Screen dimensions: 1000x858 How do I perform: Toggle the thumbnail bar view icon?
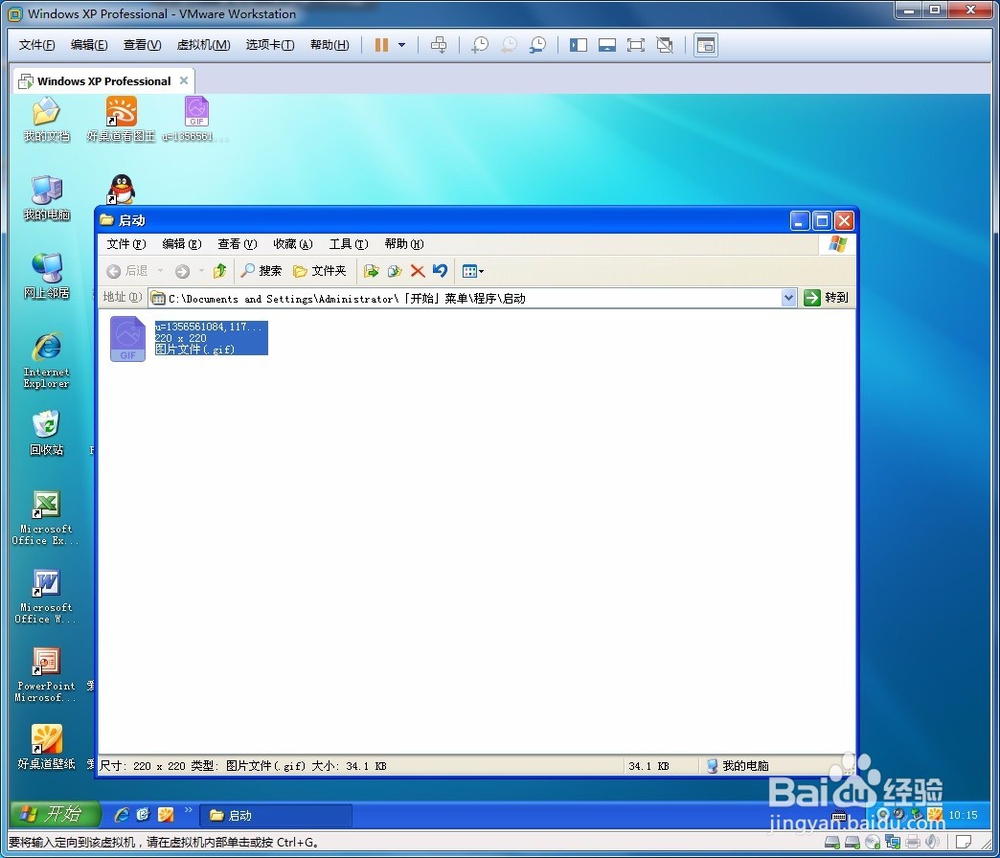pos(607,45)
